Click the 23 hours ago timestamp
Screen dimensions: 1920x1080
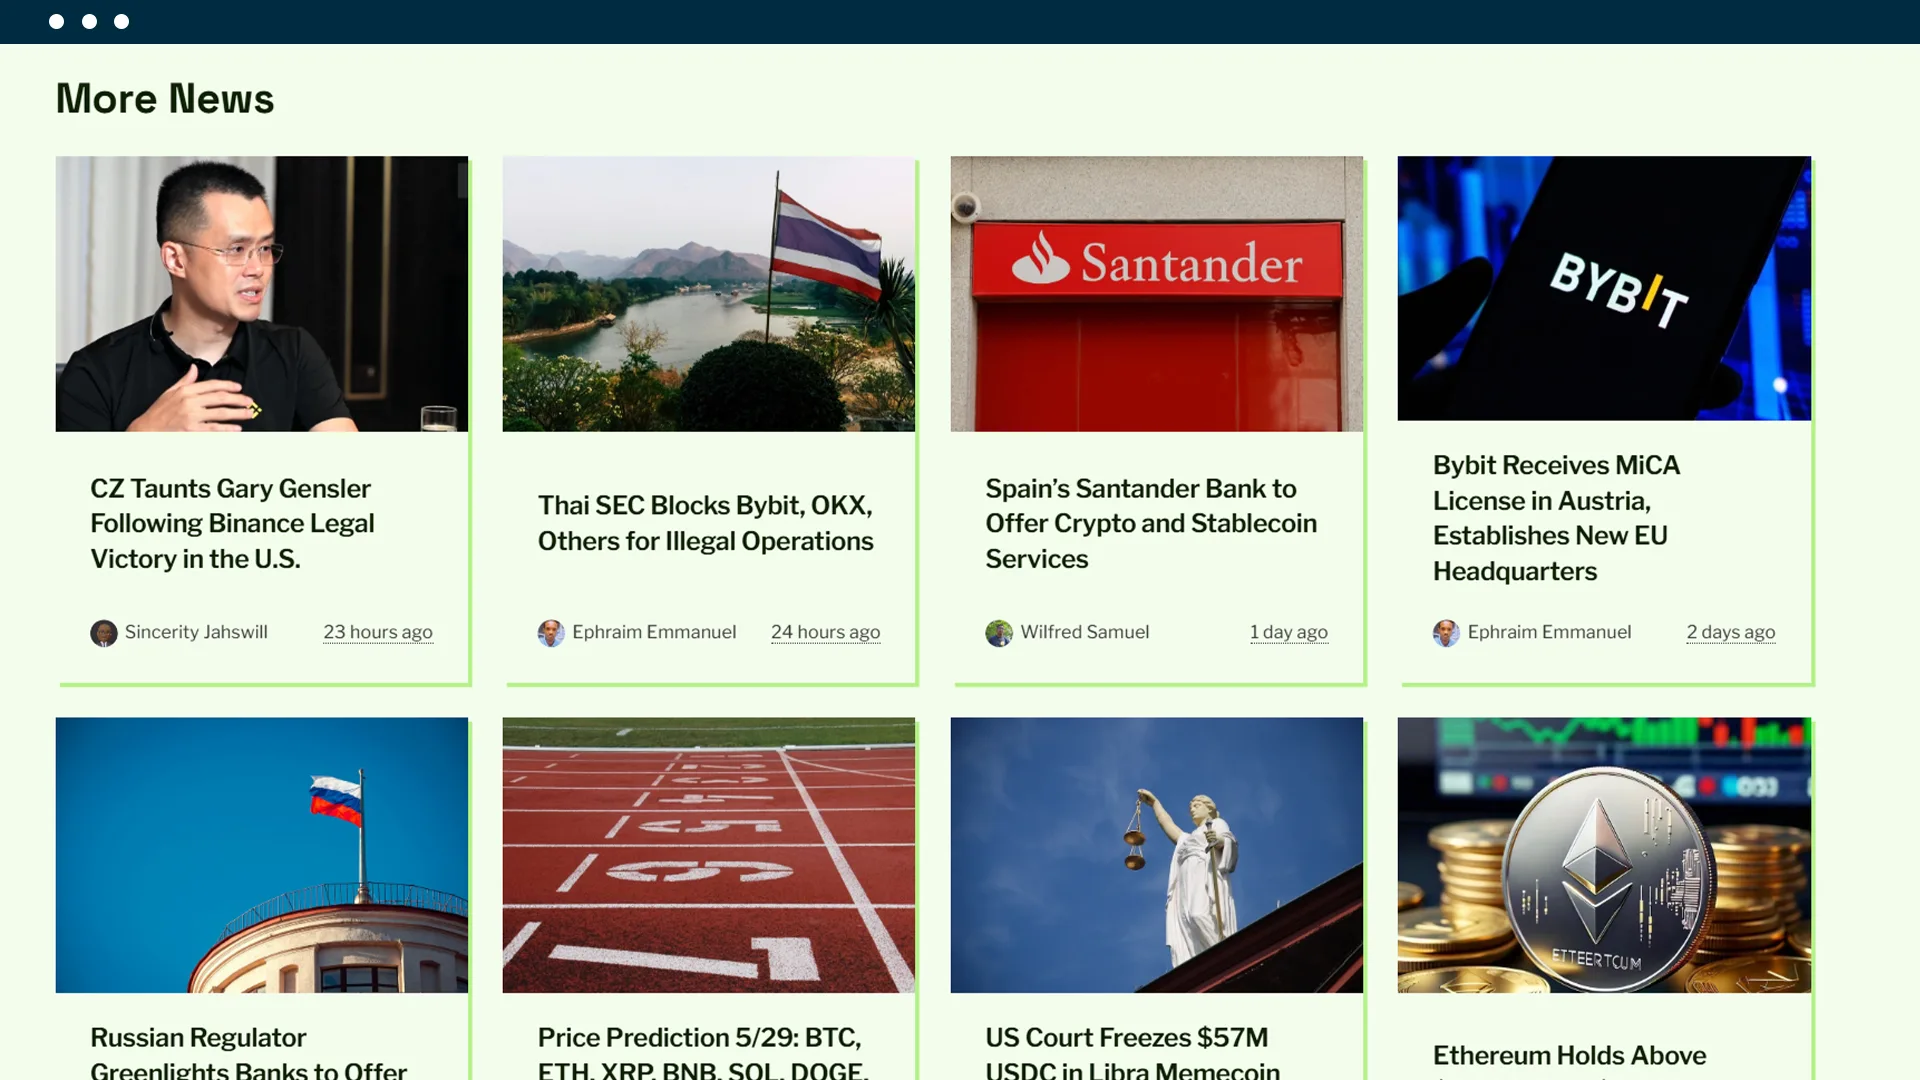coord(378,632)
